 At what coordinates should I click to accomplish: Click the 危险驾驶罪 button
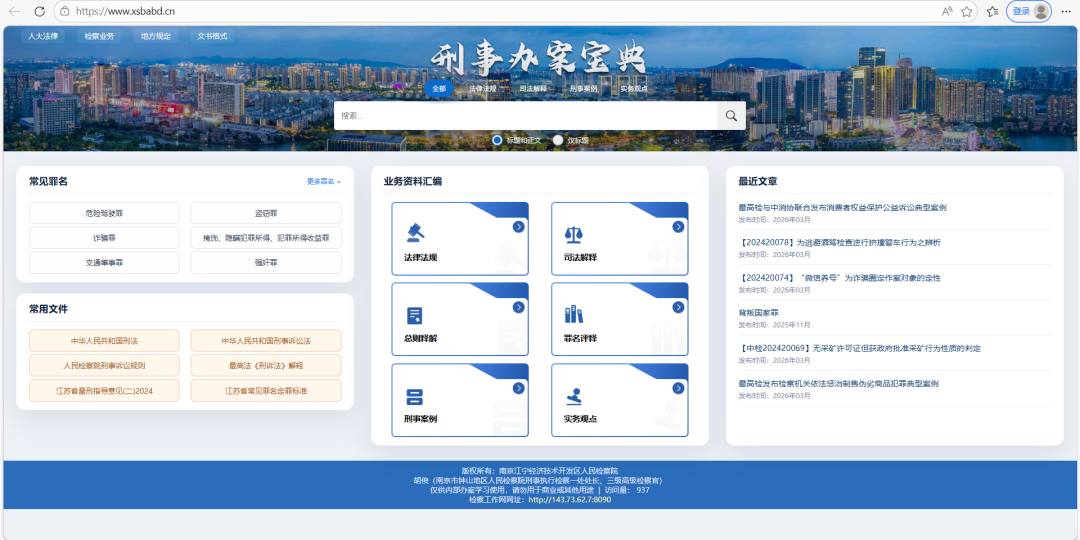click(104, 213)
